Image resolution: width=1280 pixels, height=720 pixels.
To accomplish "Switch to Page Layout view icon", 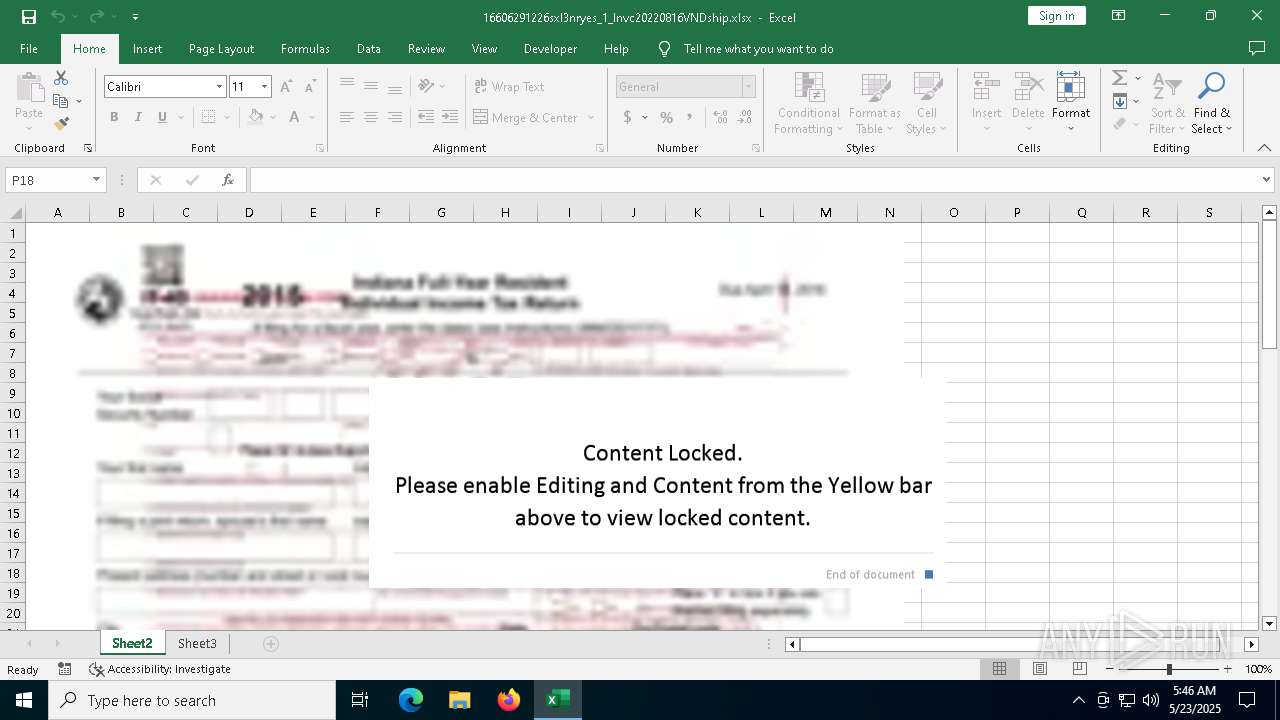I will pos(1040,669).
